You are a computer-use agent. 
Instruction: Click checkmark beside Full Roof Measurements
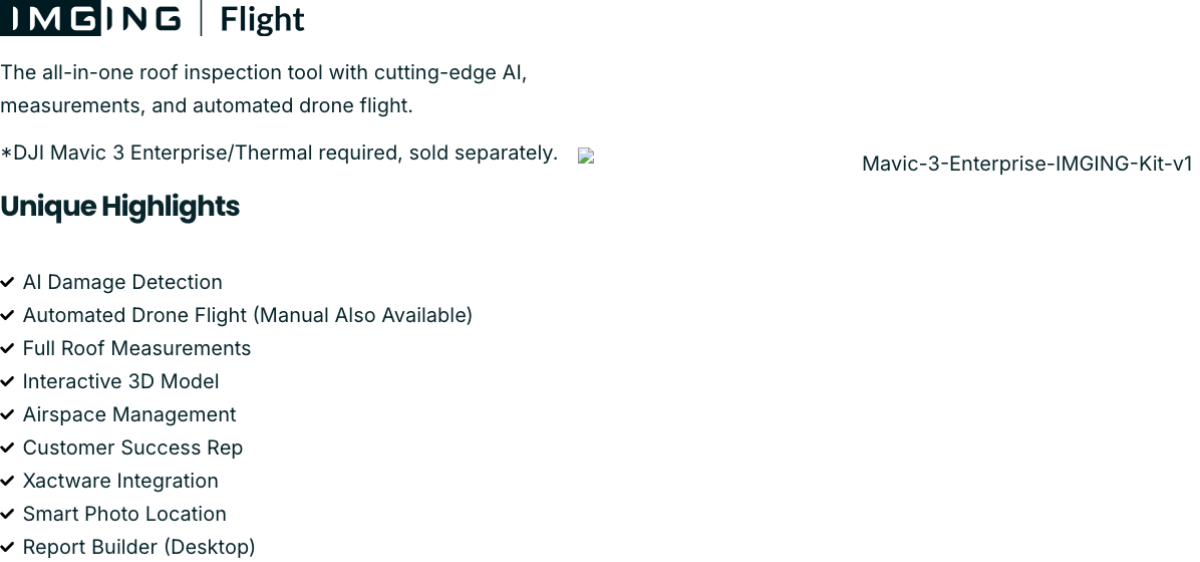[8, 349]
